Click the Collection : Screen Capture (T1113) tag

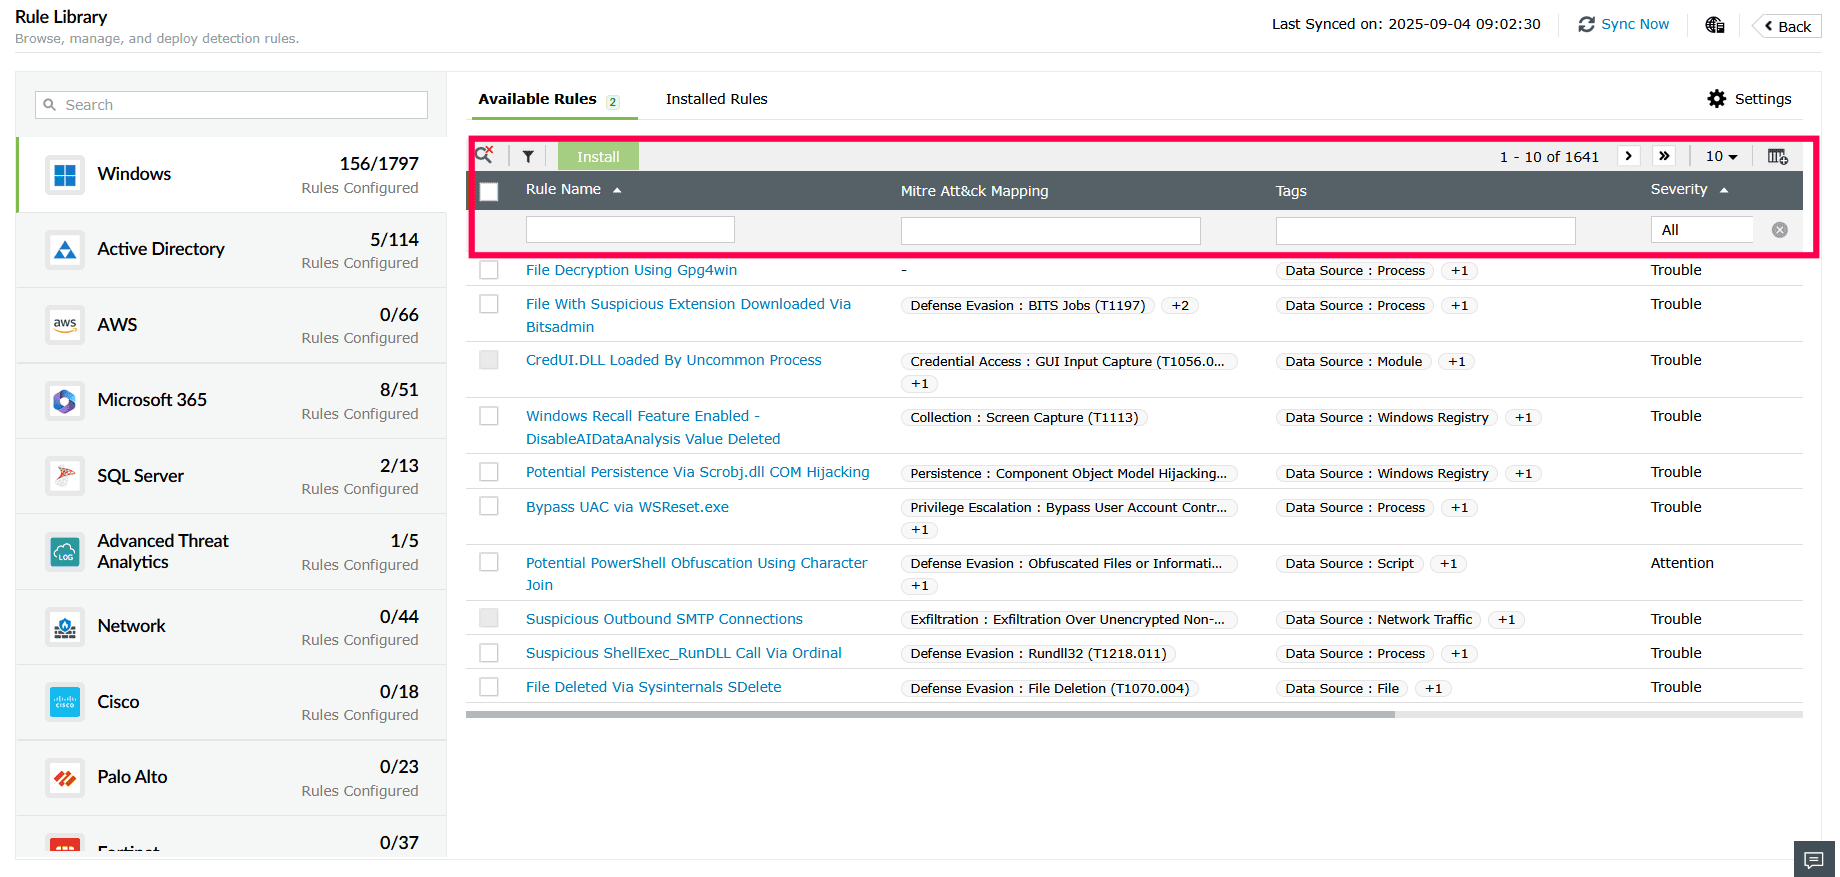pos(1024,418)
